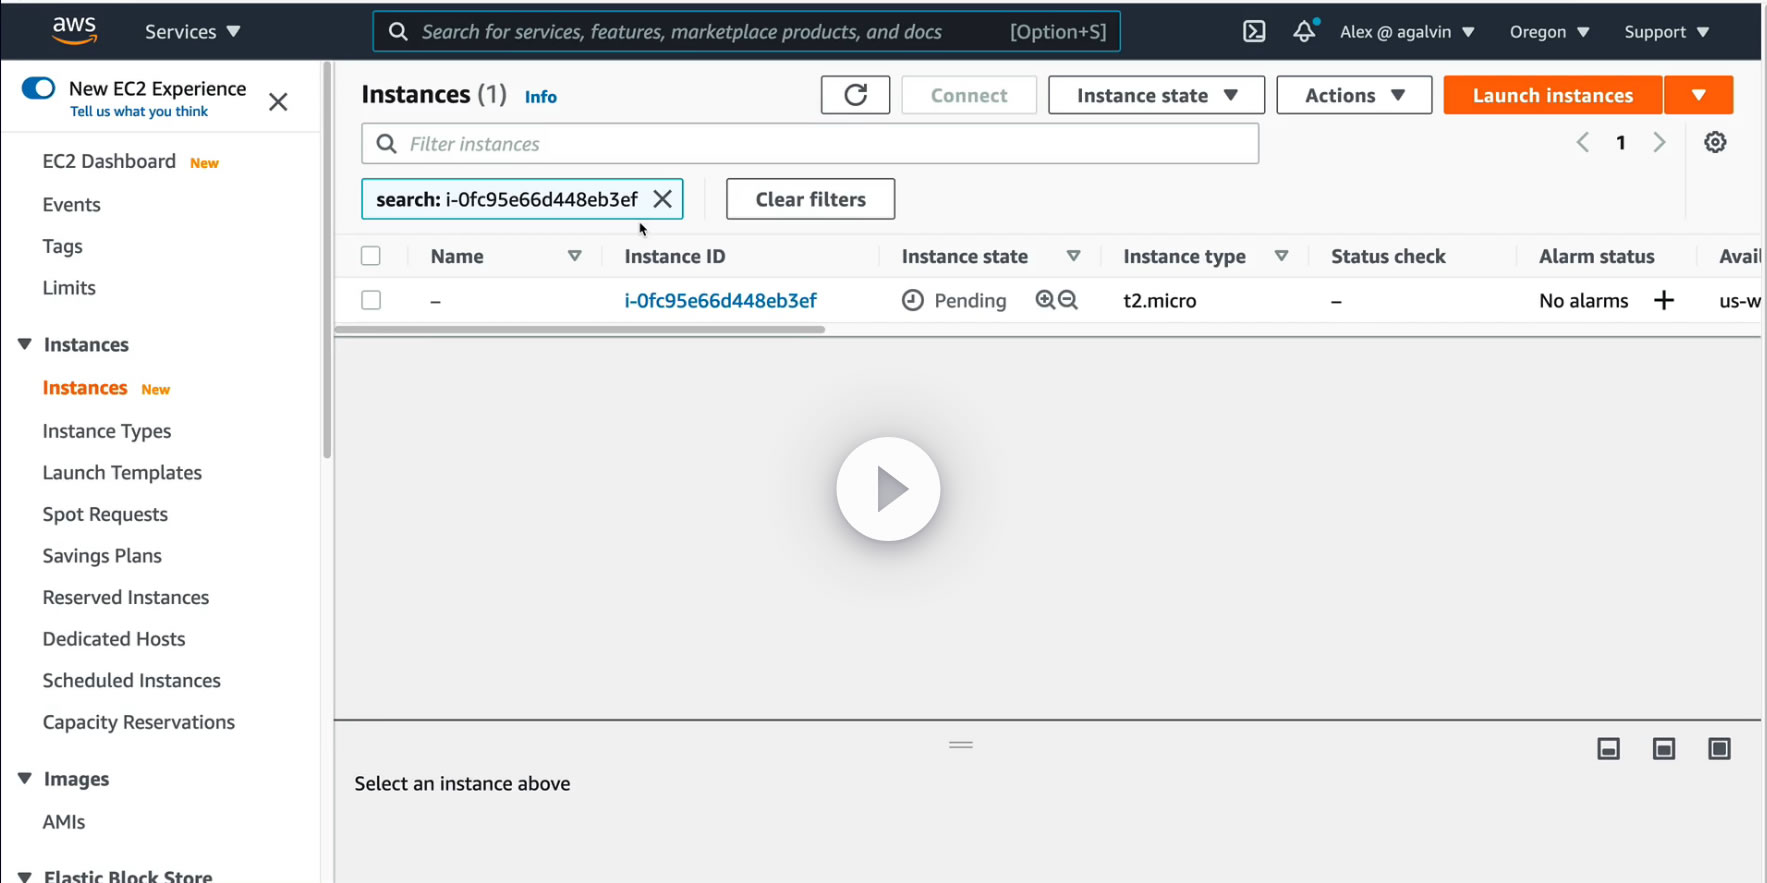The width and height of the screenshot is (1767, 883).
Task: Go to previous results page
Action: click(x=1583, y=142)
